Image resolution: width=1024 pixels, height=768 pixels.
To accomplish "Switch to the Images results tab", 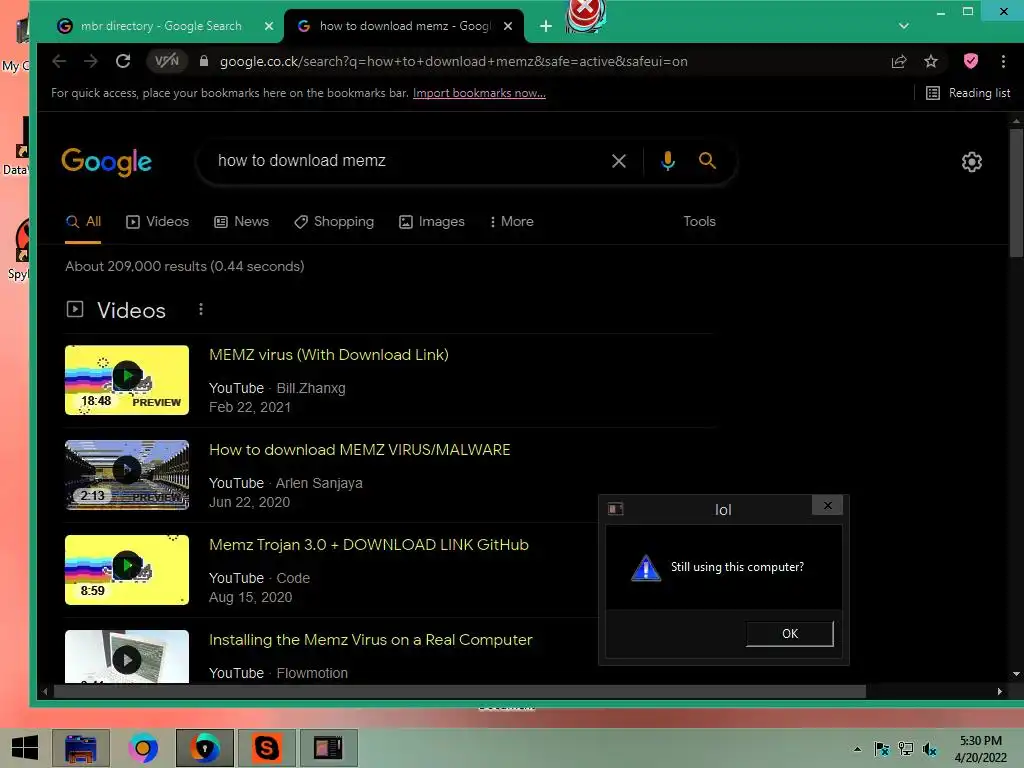I will [x=432, y=221].
